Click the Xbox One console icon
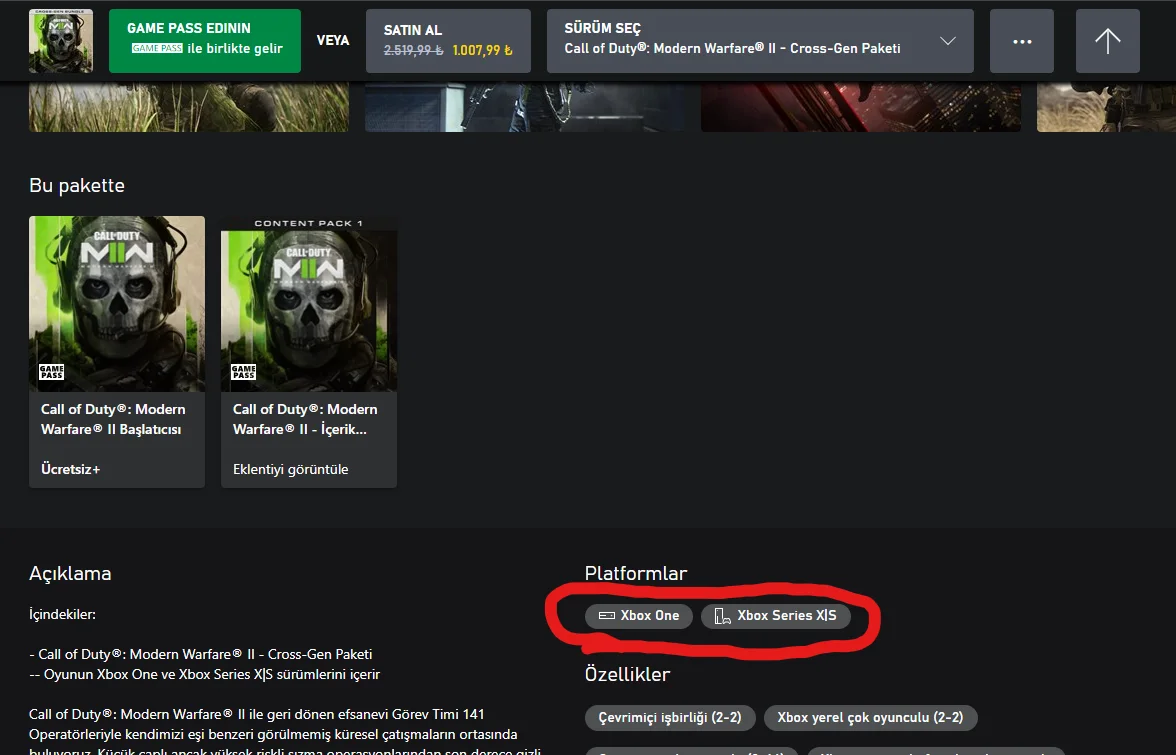This screenshot has height=755, width=1176. click(x=607, y=616)
